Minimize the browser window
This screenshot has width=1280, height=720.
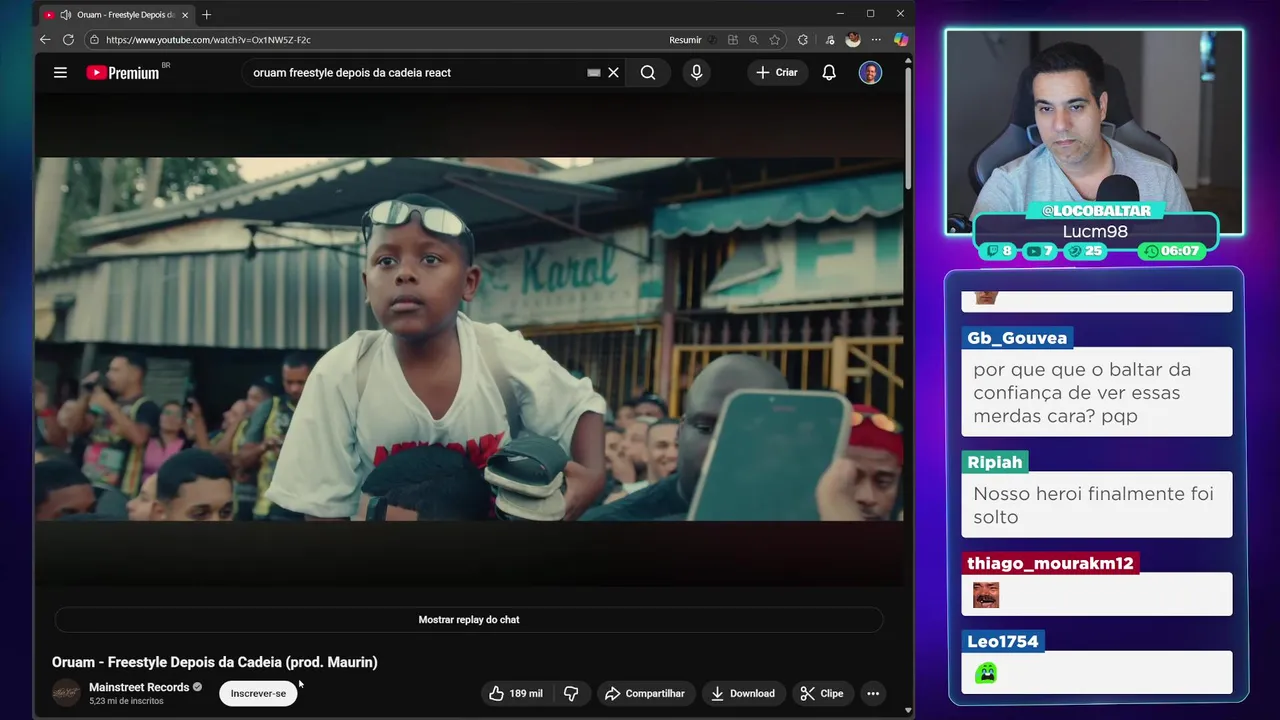(841, 14)
